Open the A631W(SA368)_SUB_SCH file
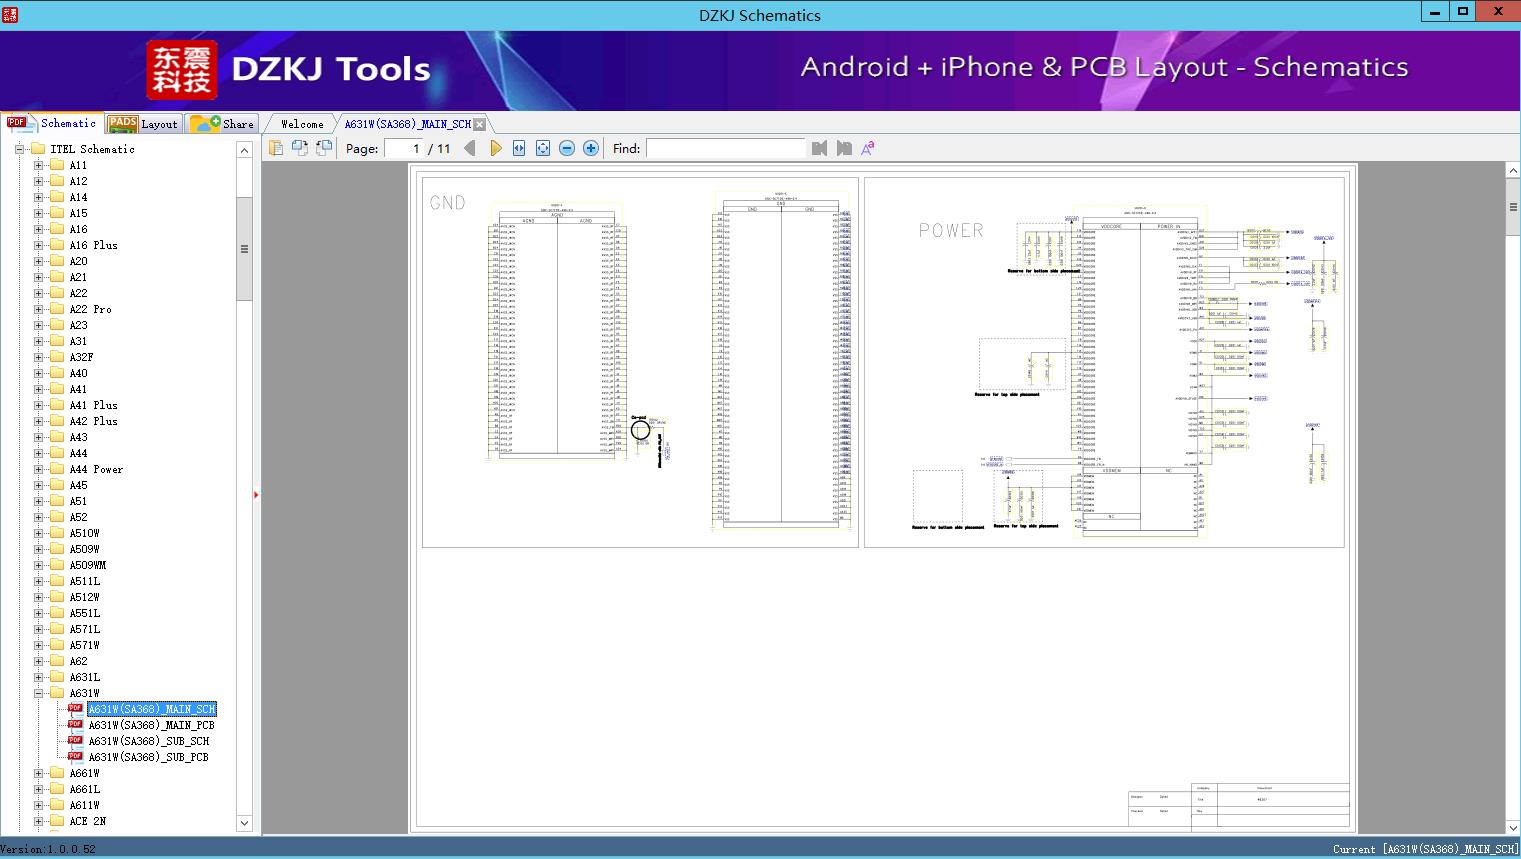This screenshot has height=859, width=1521. coord(148,741)
